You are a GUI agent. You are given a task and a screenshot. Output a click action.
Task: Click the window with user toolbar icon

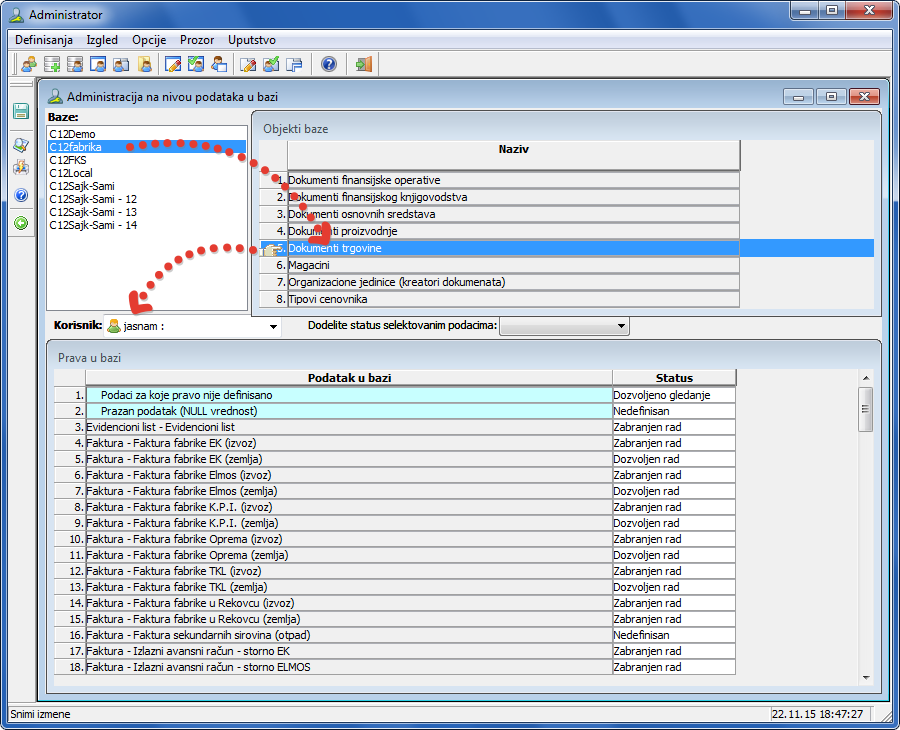[x=98, y=64]
